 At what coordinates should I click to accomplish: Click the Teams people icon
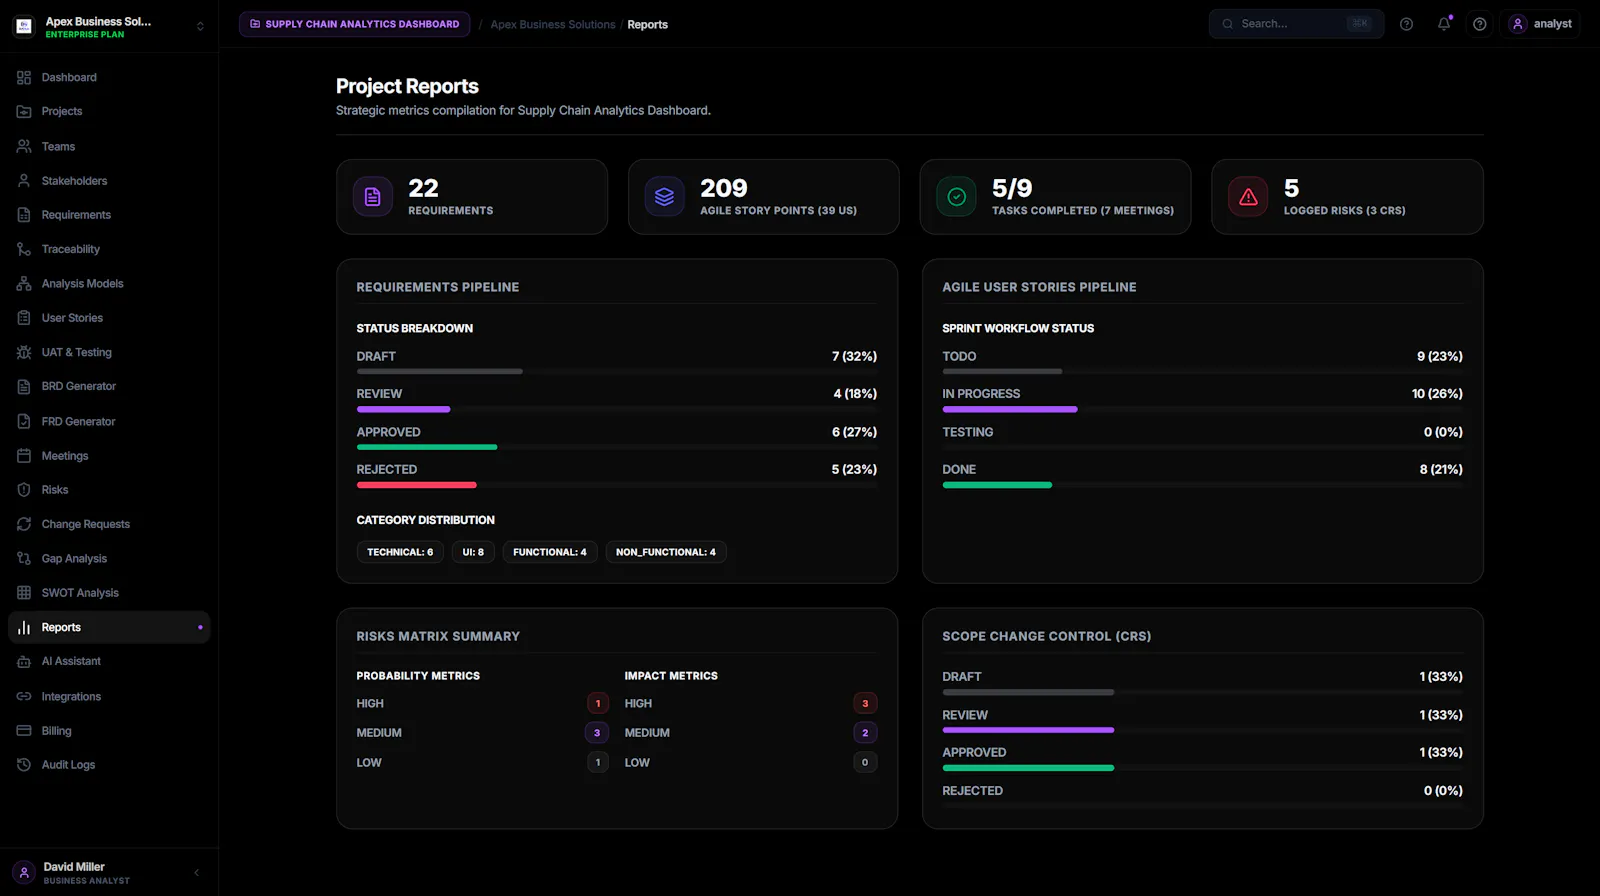tap(24, 146)
